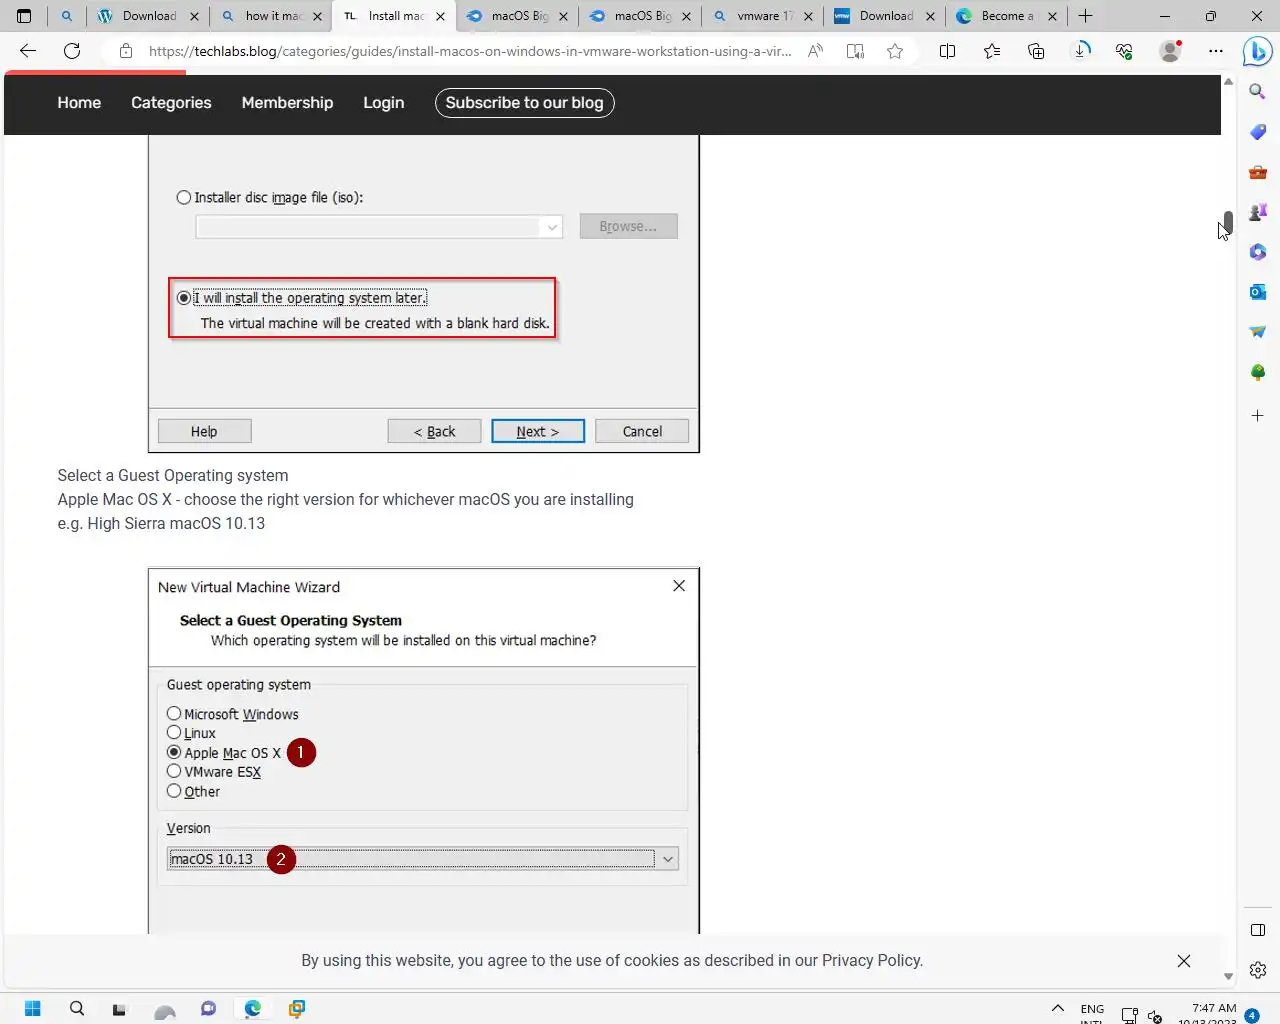Click the < Back button
This screenshot has width=1280, height=1024.
coord(434,432)
